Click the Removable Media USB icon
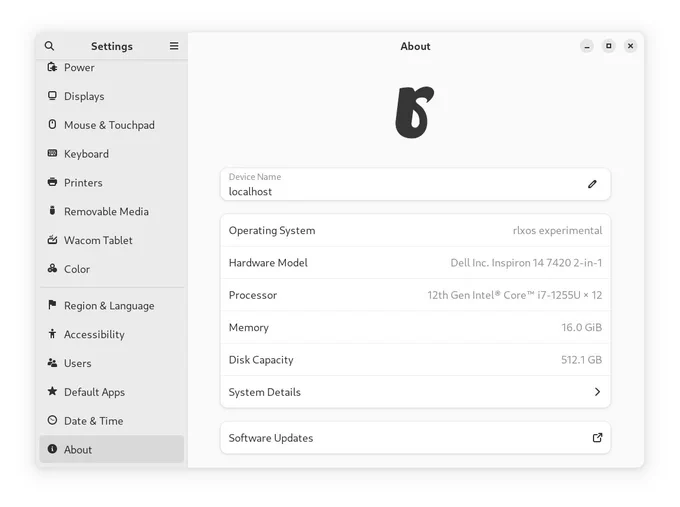Image resolution: width=680 pixels, height=507 pixels. coord(52,211)
